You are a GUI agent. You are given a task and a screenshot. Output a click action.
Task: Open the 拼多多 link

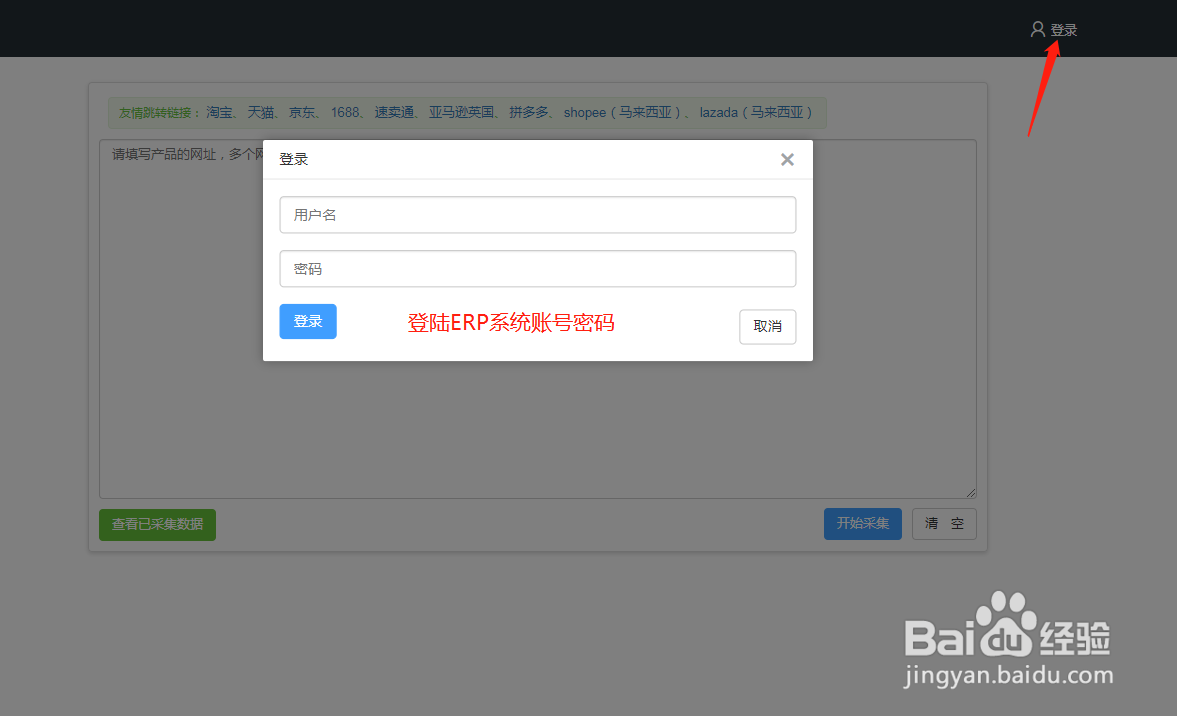[528, 113]
